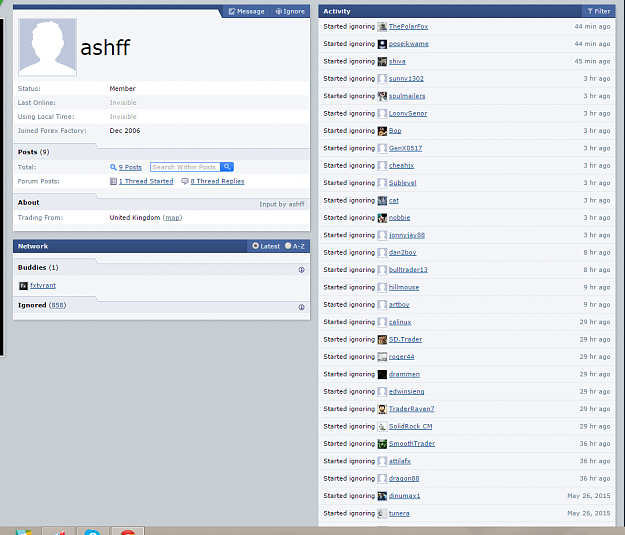
Task: Open edwinsieng's profile link
Action: [407, 391]
